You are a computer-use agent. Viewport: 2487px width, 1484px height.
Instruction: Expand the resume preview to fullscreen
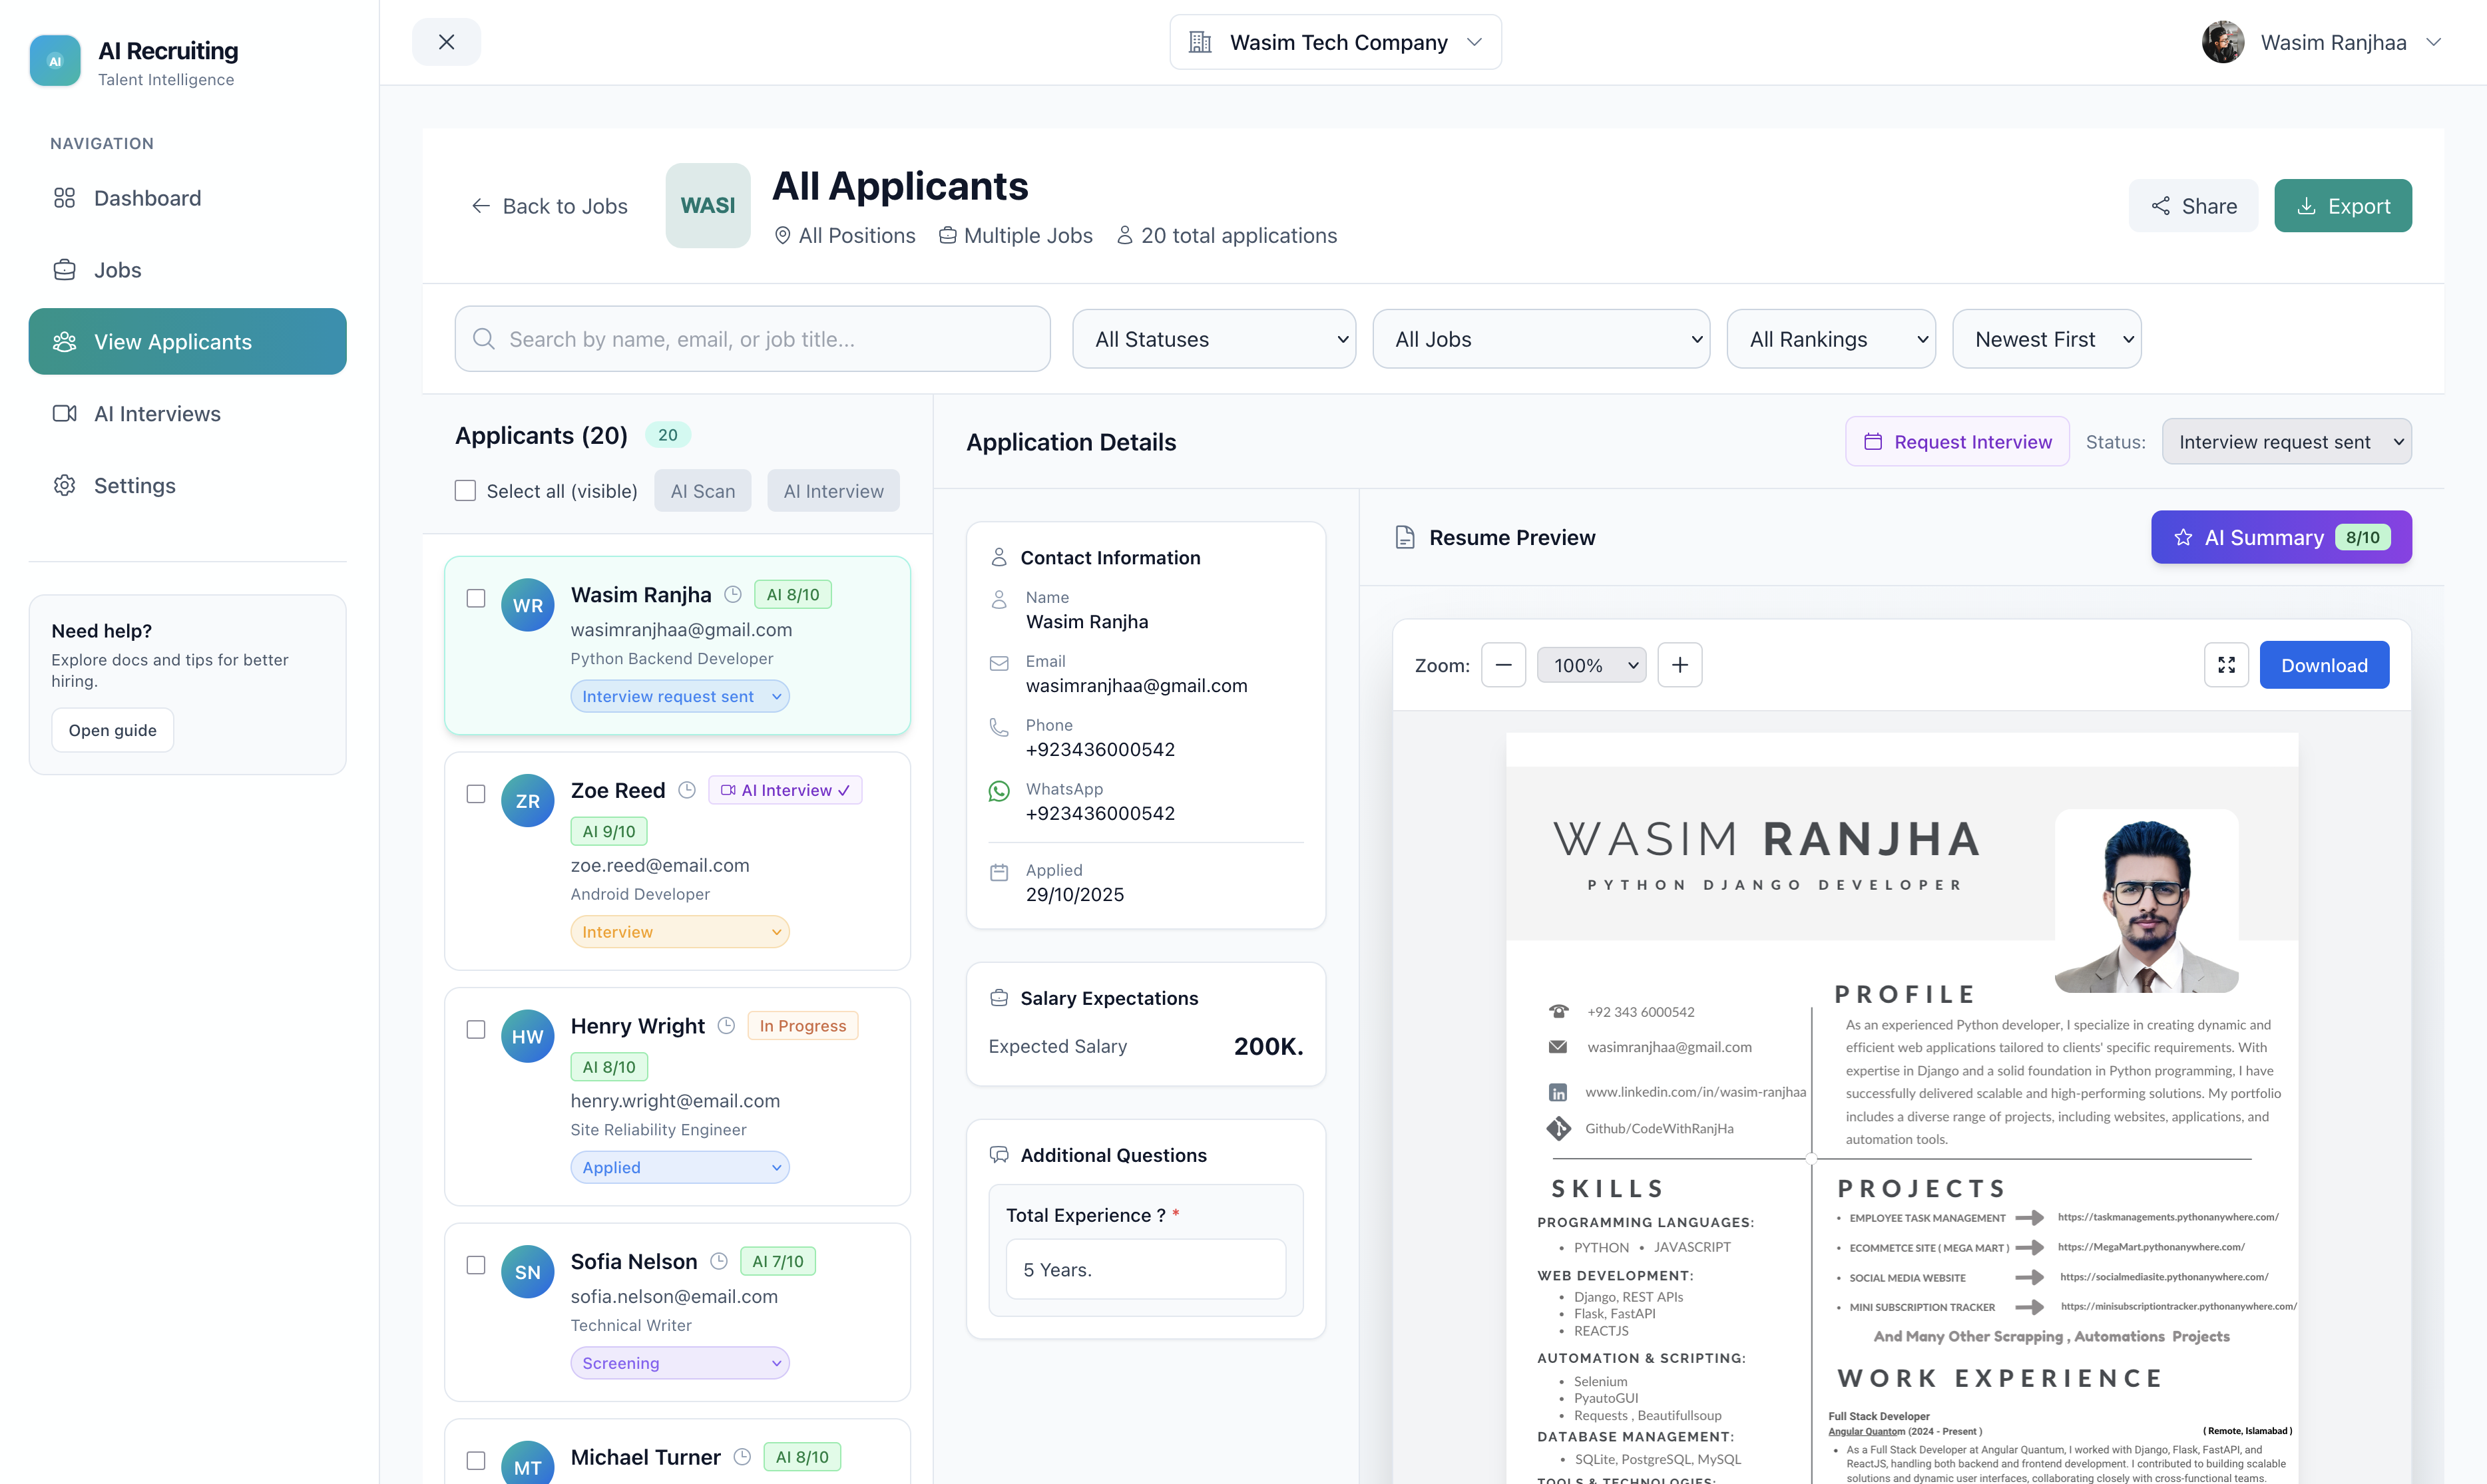click(x=2226, y=664)
